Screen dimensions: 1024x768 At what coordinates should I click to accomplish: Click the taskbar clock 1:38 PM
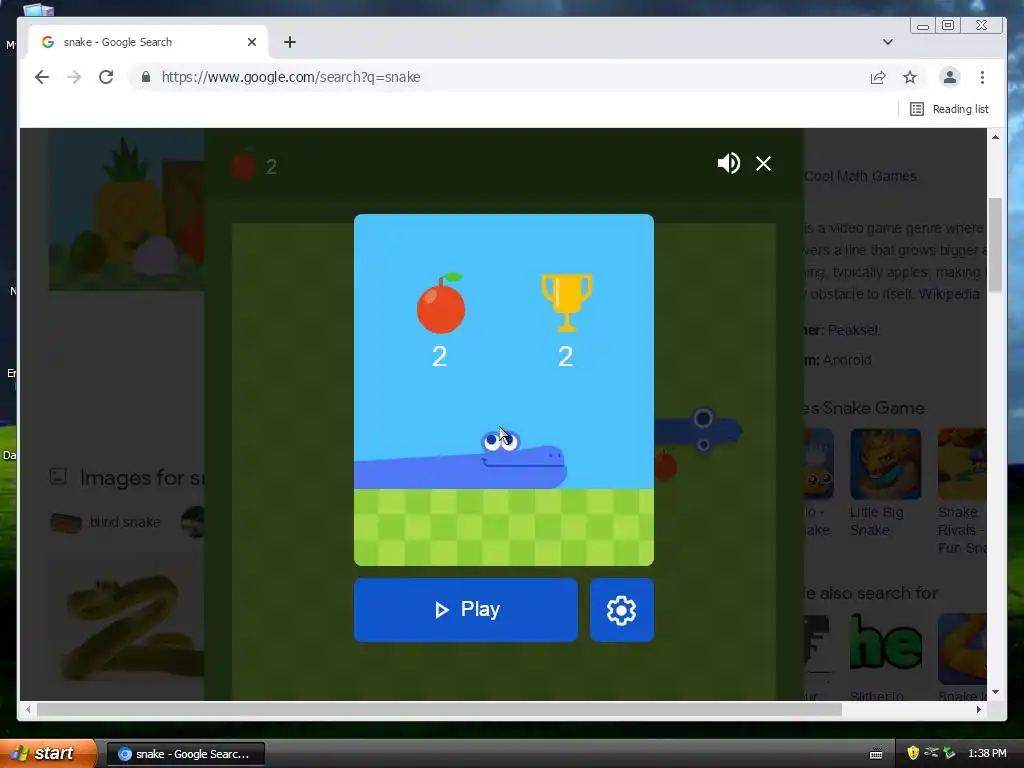[x=987, y=753]
